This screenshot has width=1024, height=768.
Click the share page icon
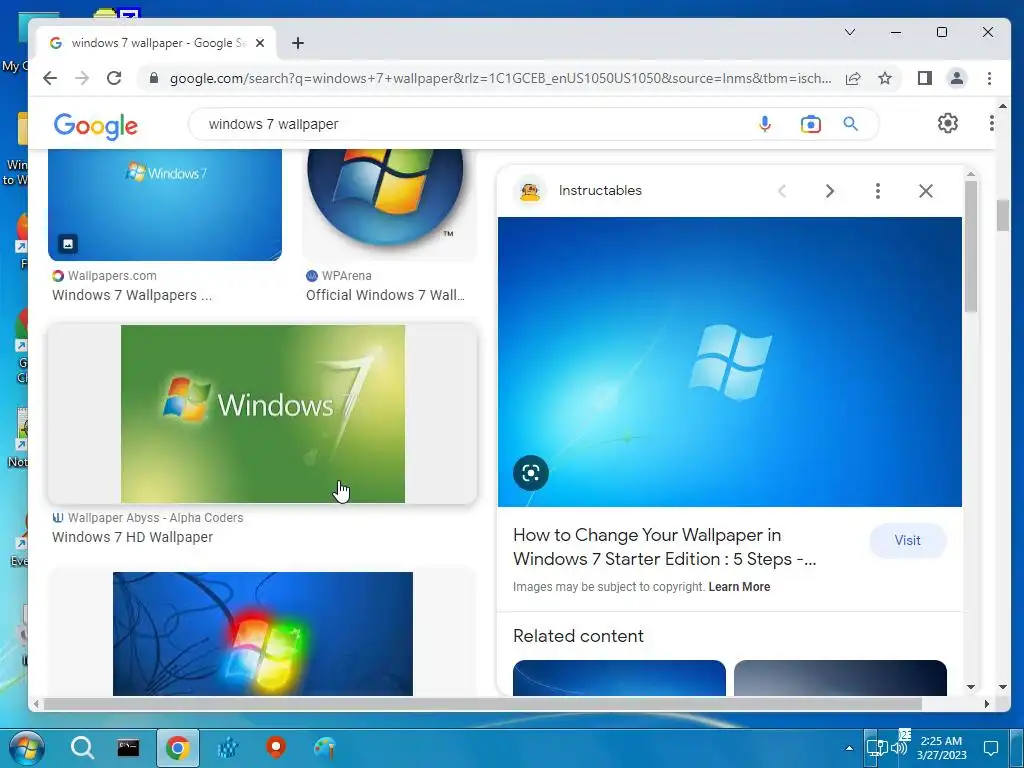(x=853, y=78)
